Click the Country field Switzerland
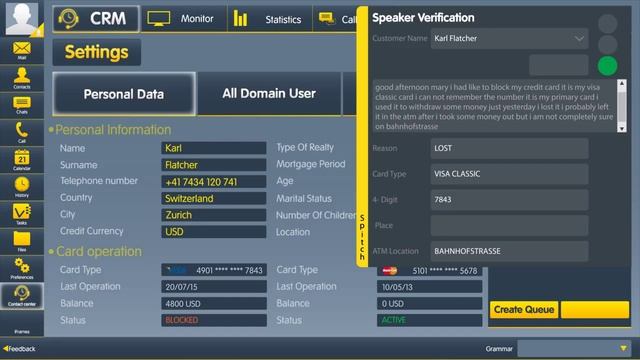The width and height of the screenshot is (640, 360). pyautogui.click(x=214, y=198)
